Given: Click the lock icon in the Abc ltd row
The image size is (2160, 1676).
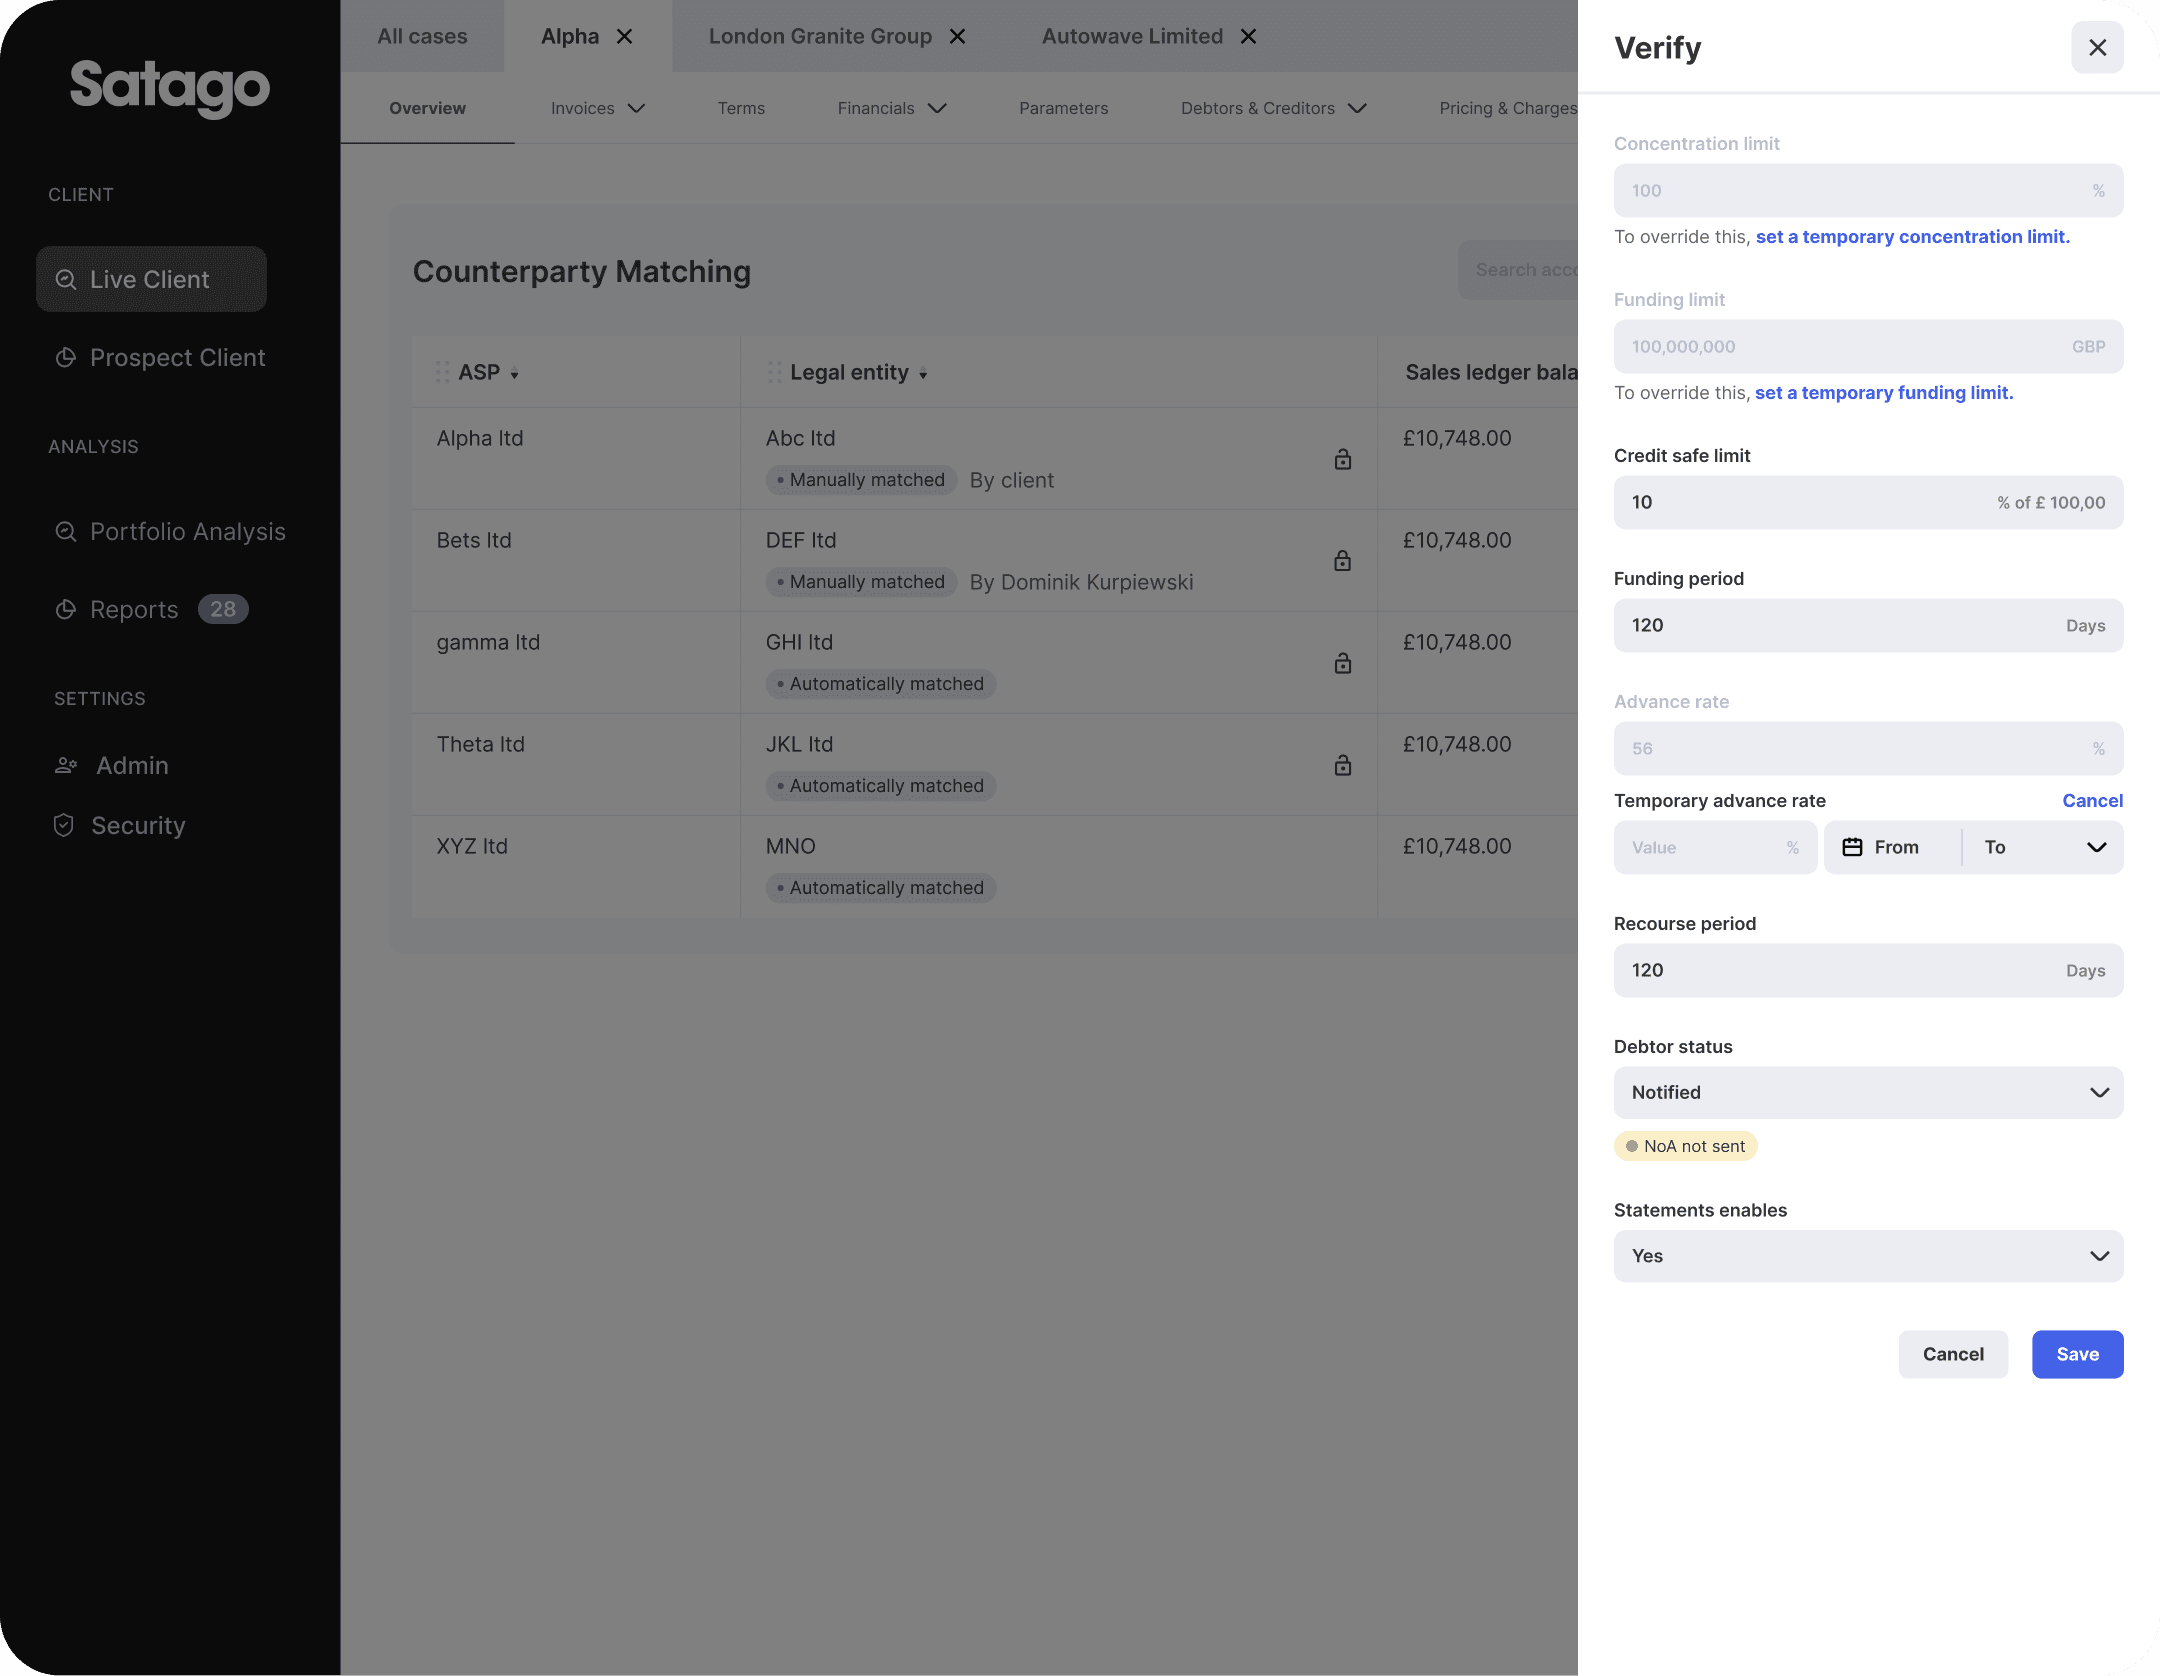Looking at the screenshot, I should [1342, 459].
